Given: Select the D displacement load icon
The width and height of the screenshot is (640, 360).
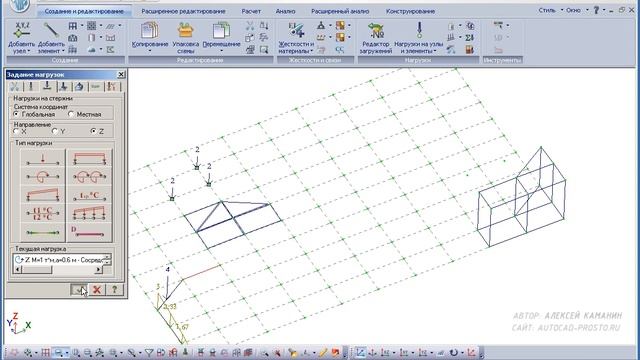Looking at the screenshot, I should click(89, 232).
